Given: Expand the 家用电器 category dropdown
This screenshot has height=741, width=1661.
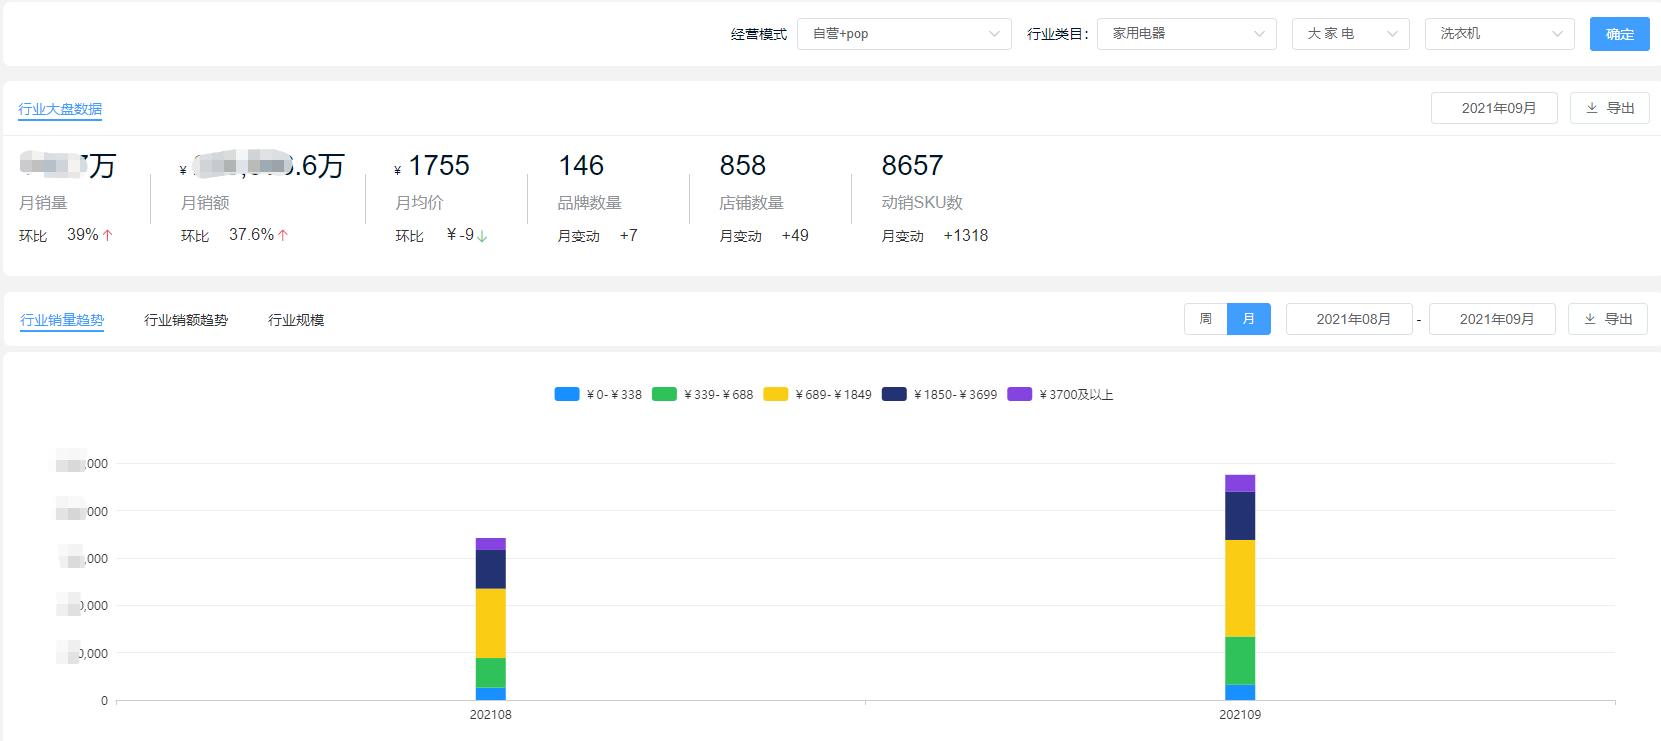Looking at the screenshot, I should 1186,34.
